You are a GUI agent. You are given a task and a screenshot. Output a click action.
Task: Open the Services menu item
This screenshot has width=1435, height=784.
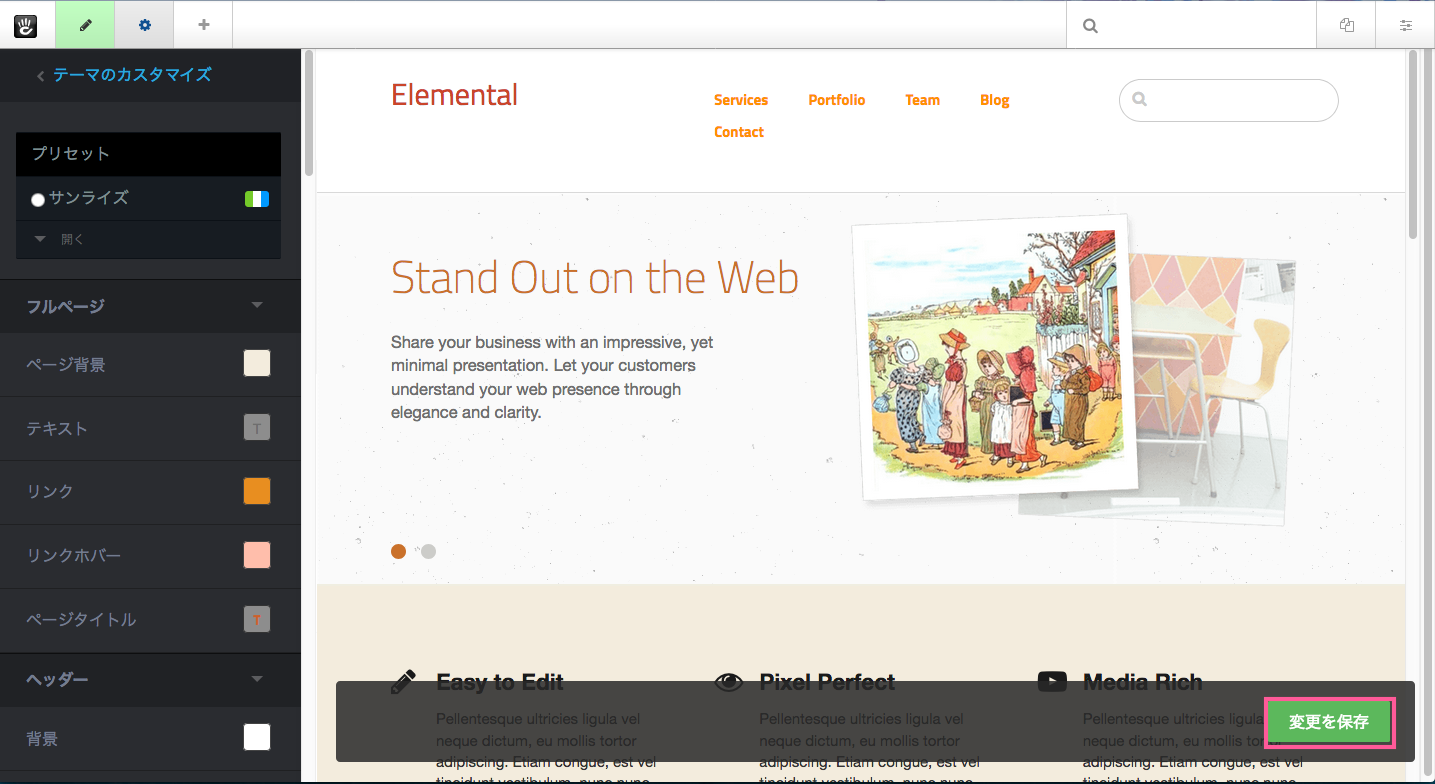(x=740, y=100)
